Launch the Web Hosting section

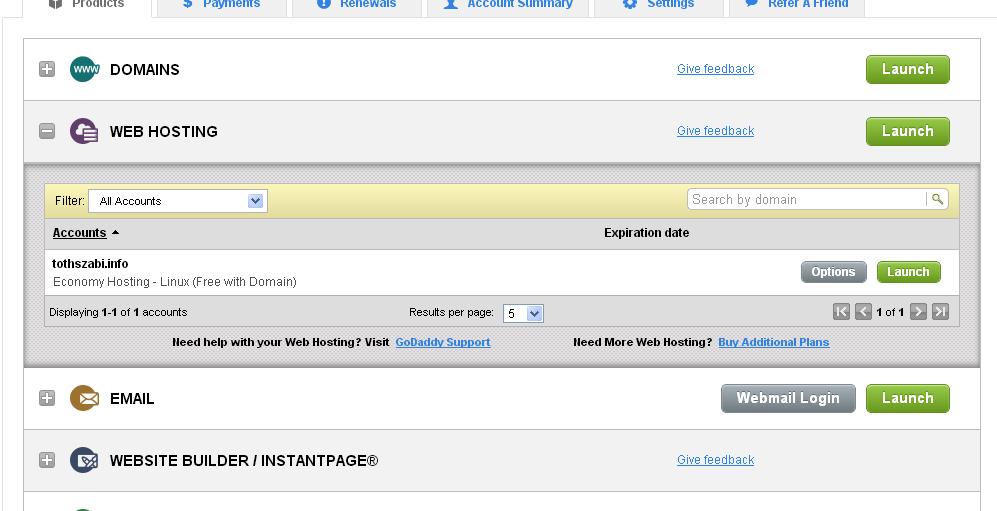pos(907,131)
